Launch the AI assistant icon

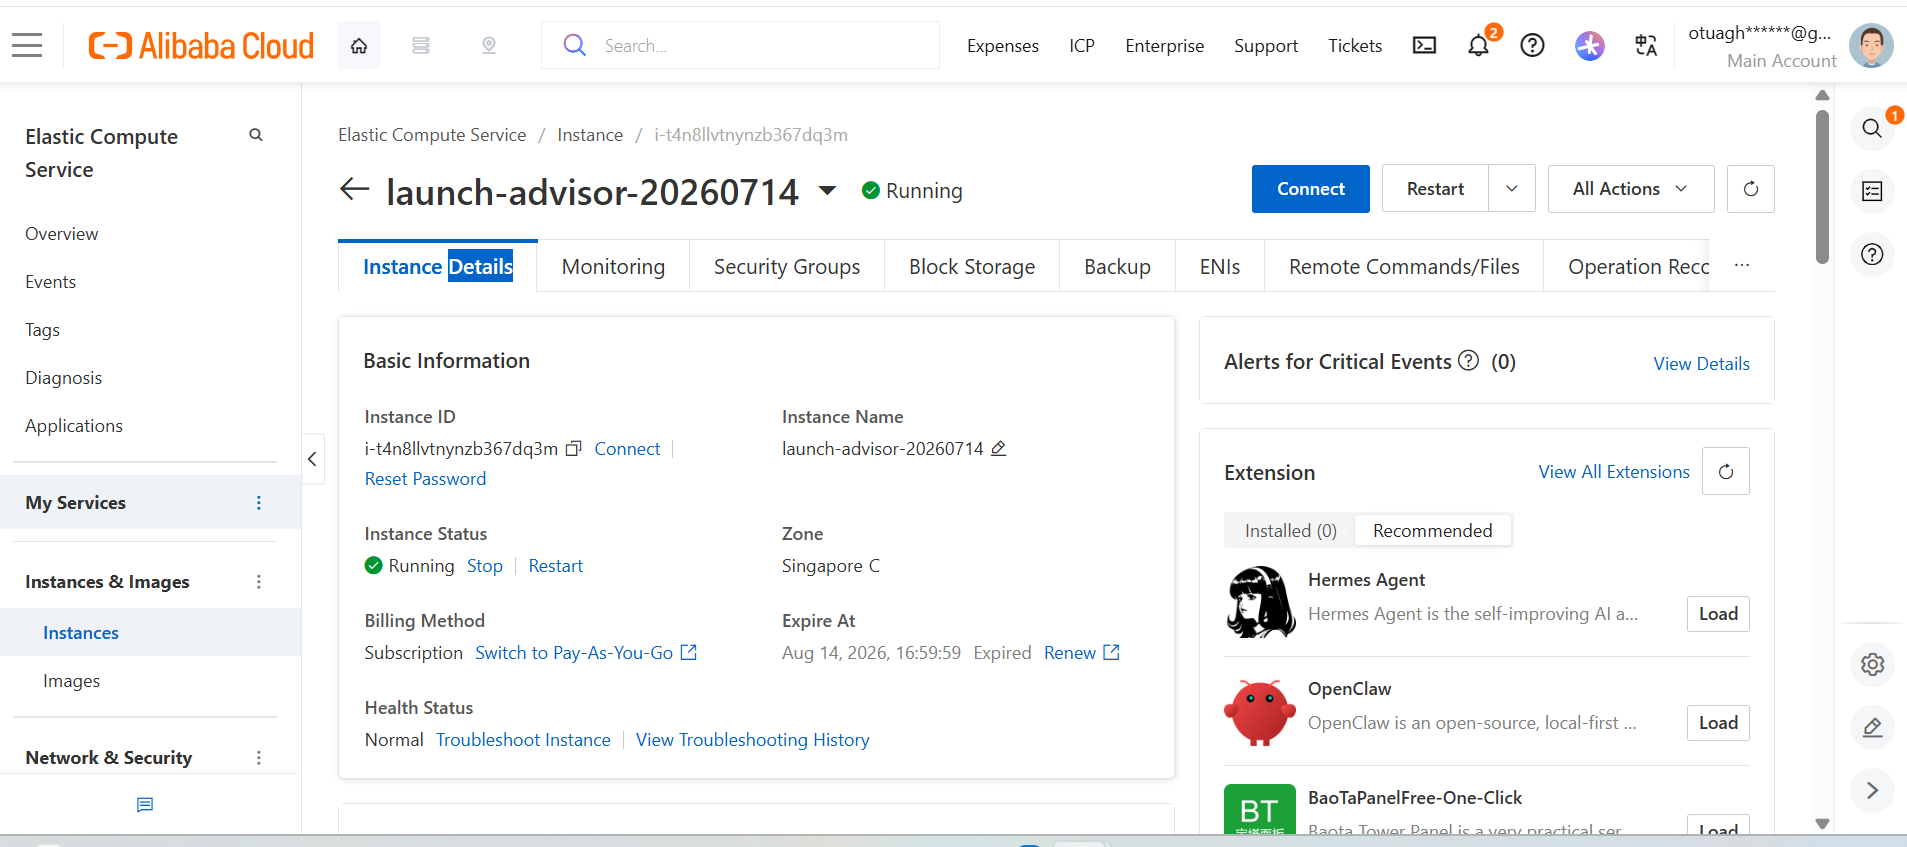1589,45
